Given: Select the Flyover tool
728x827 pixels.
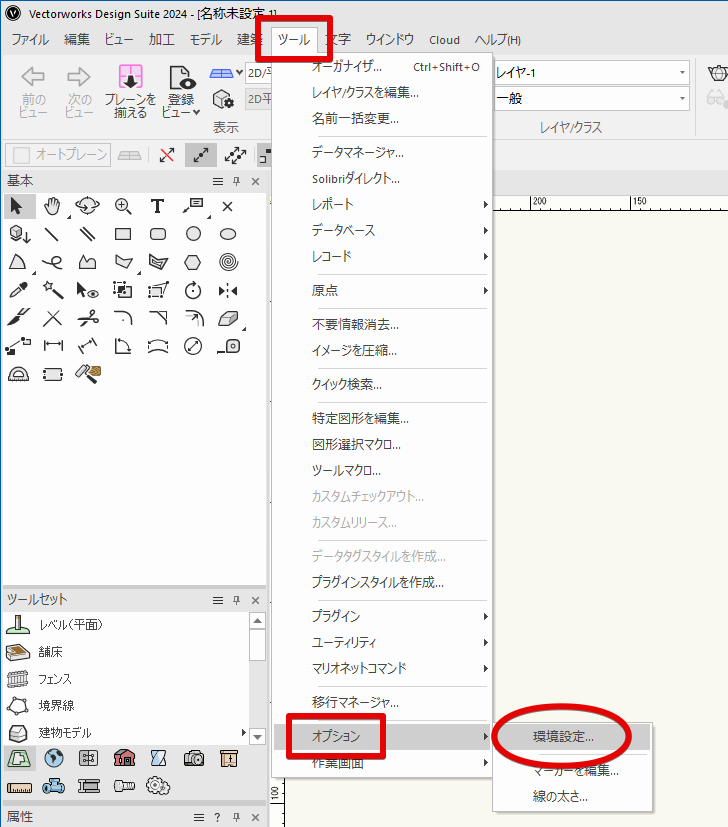Looking at the screenshot, I should [x=88, y=206].
